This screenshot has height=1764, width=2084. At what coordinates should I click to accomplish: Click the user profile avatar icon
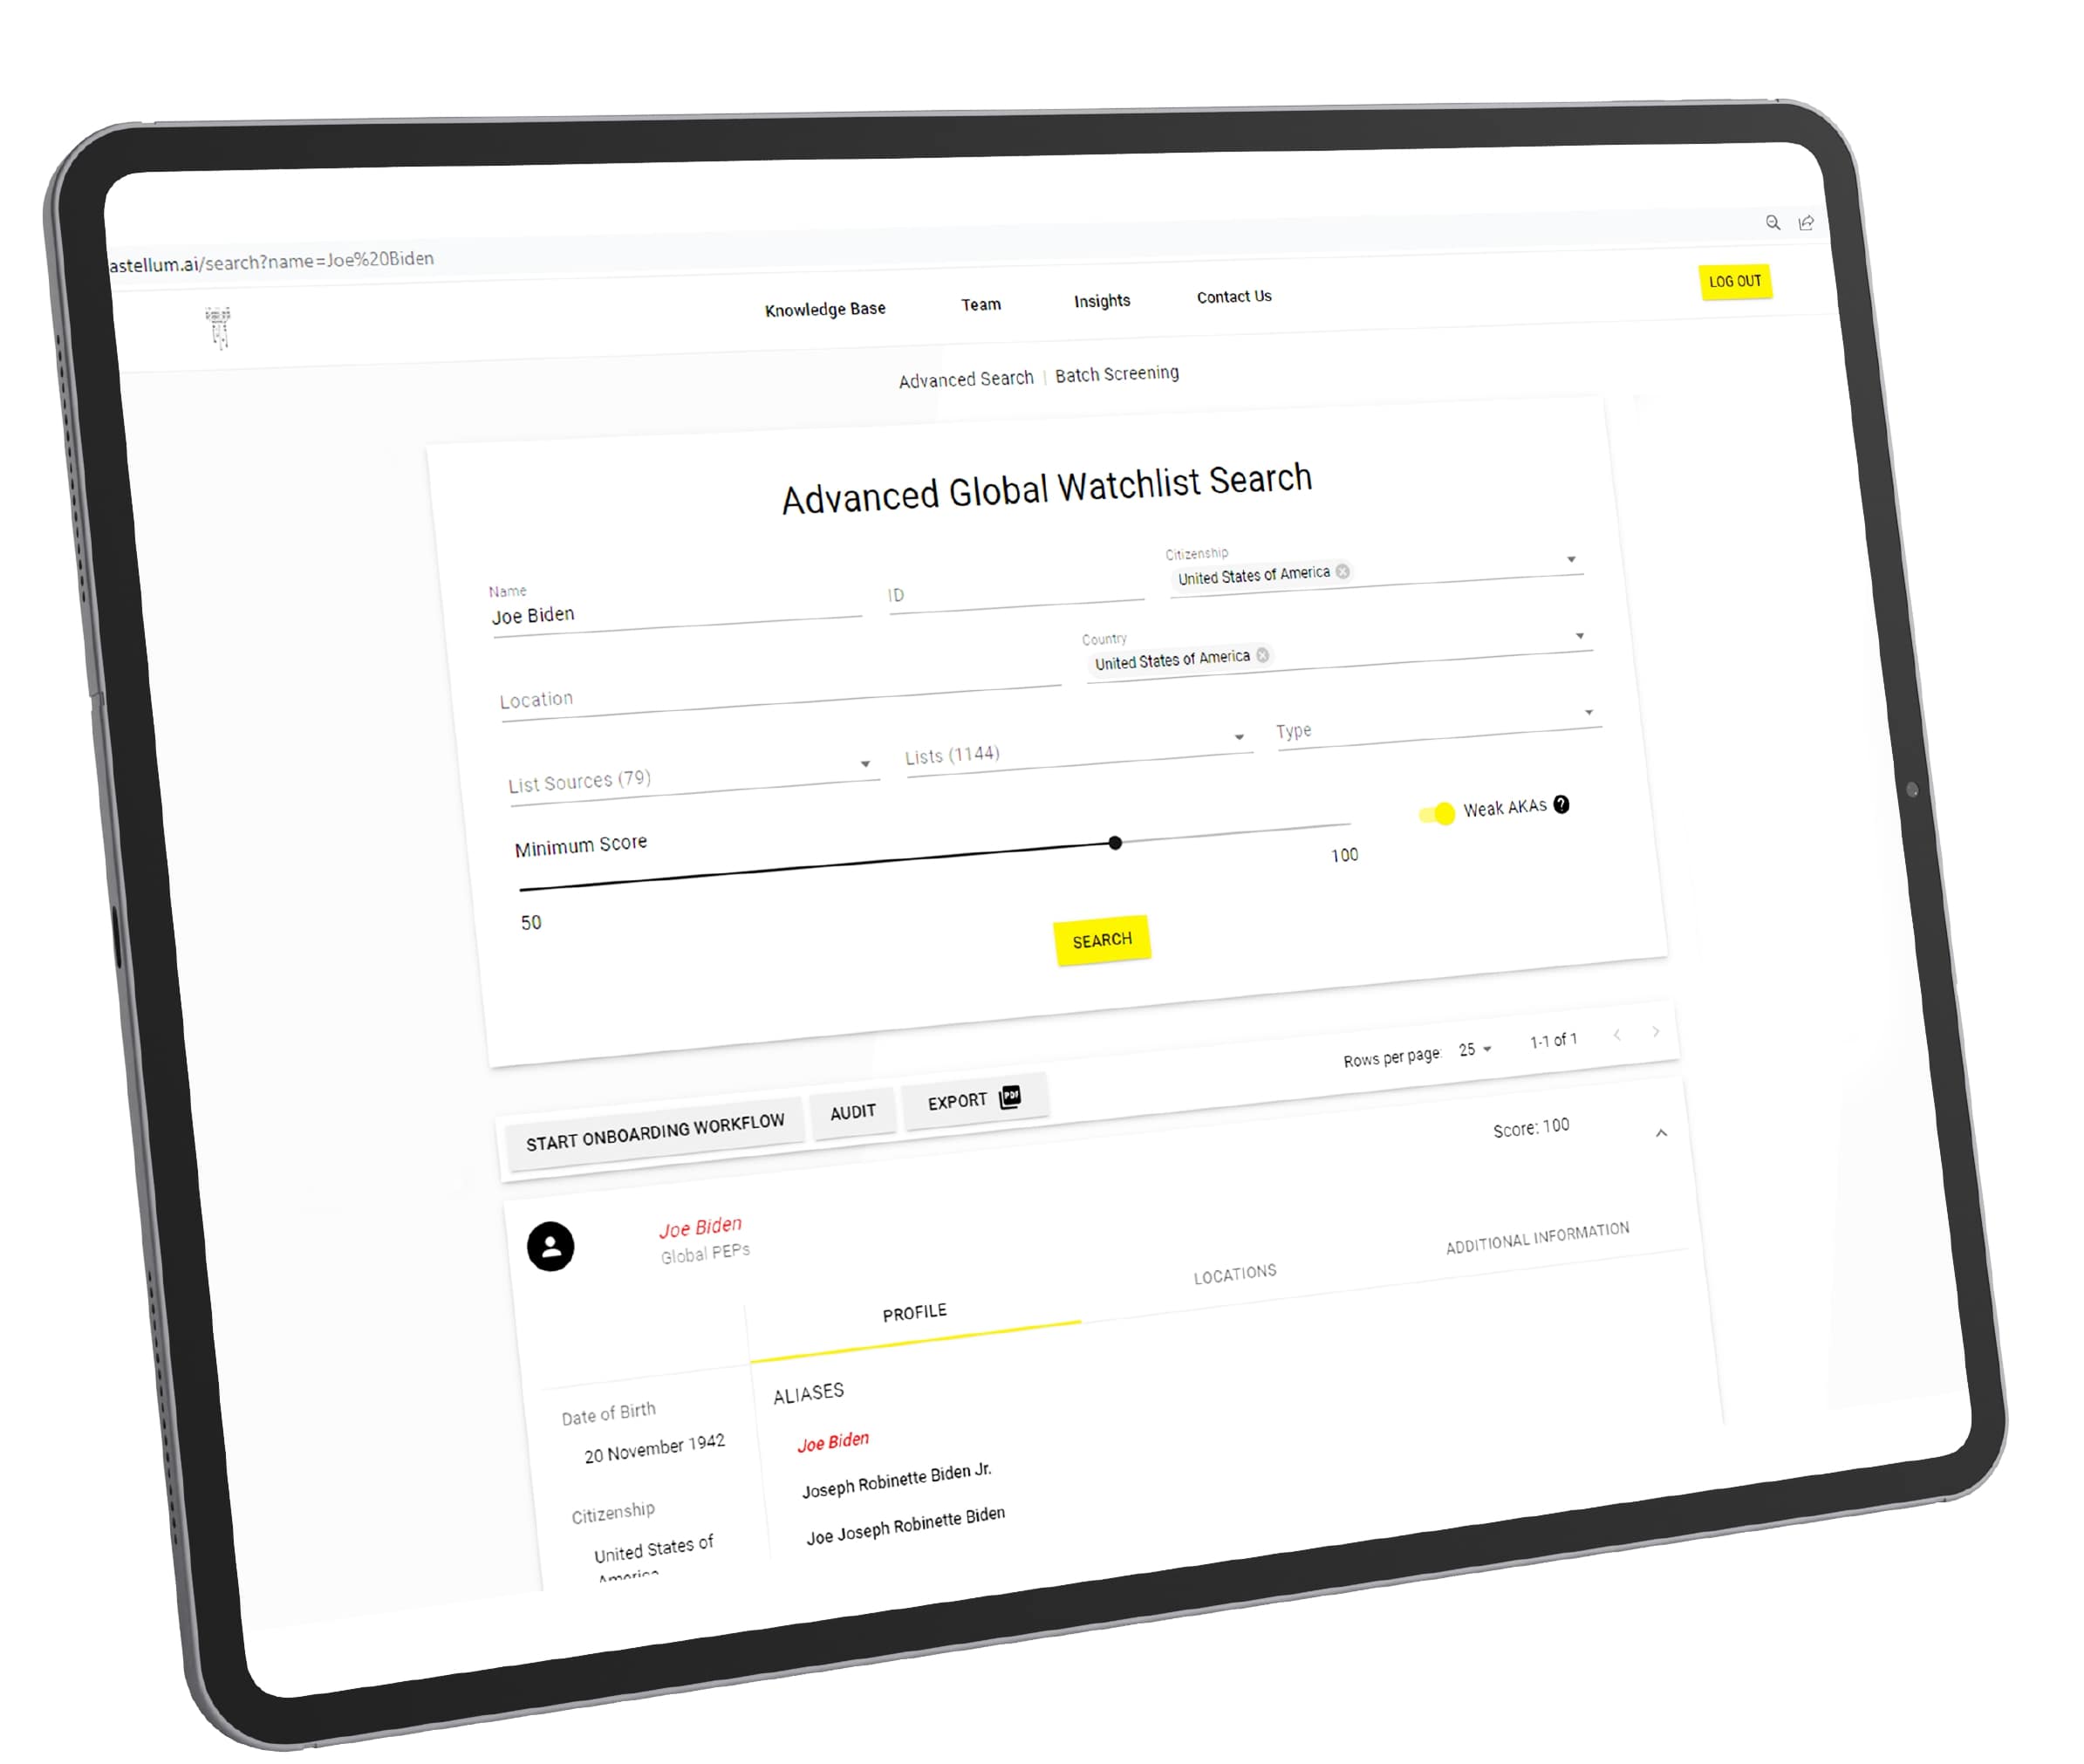pyautogui.click(x=551, y=1244)
